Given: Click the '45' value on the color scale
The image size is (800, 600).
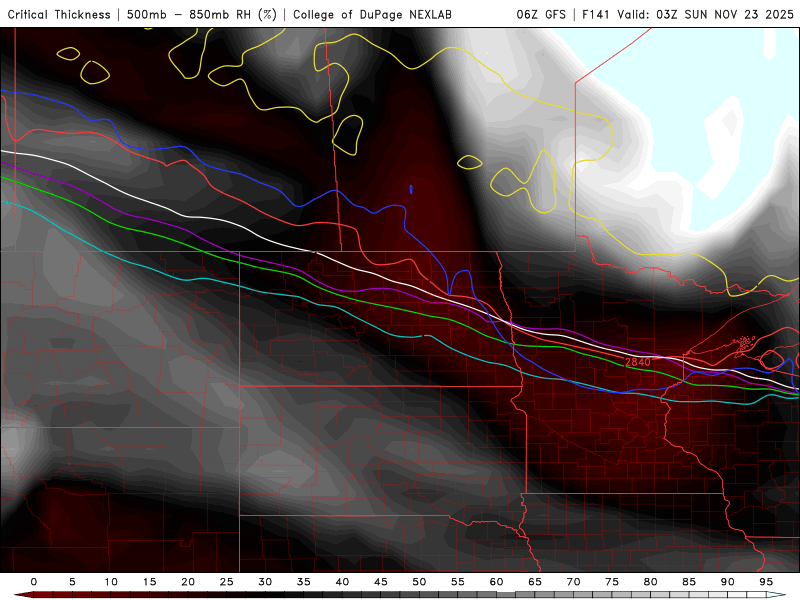Looking at the screenshot, I should click(x=381, y=582).
